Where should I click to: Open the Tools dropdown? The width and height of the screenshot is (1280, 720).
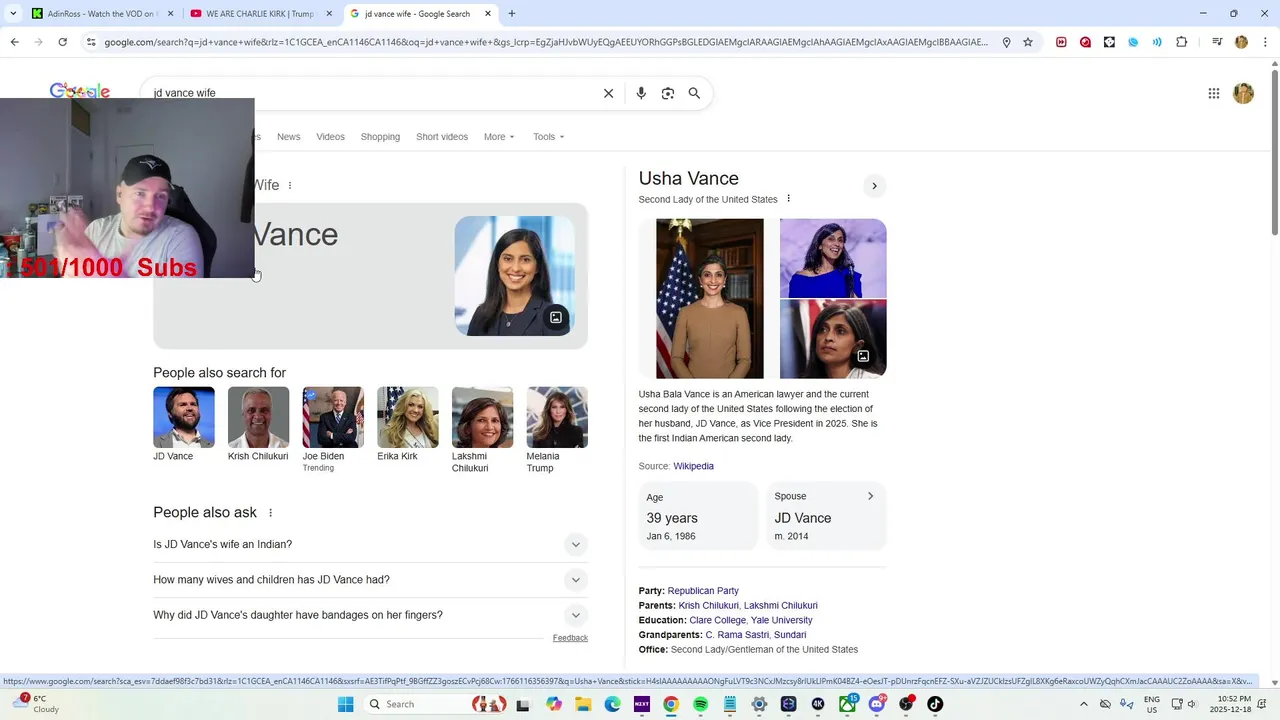click(x=548, y=137)
